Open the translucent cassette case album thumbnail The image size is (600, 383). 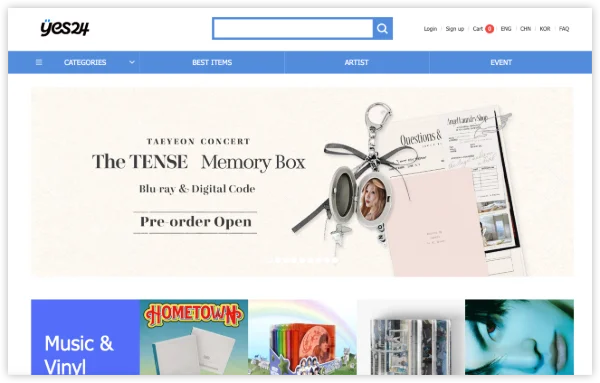(x=411, y=337)
